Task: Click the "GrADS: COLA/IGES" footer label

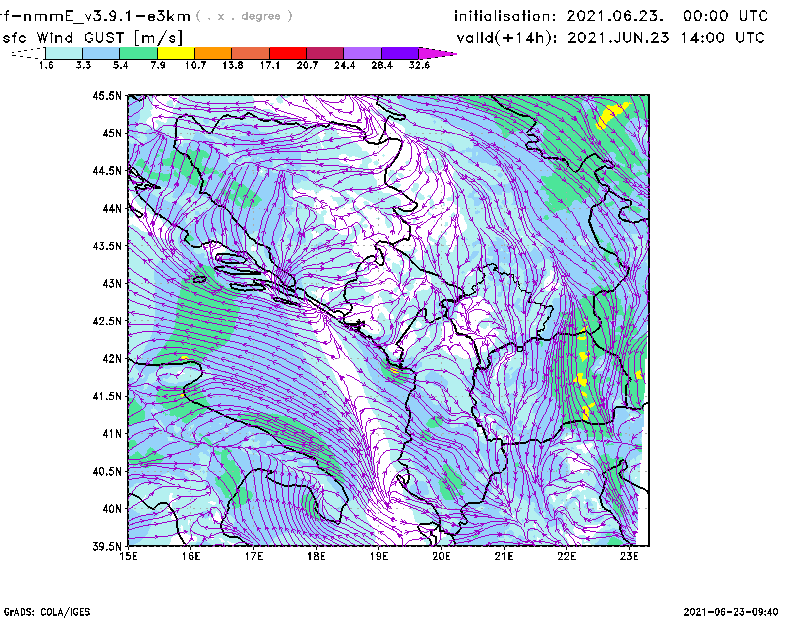Action: 47,612
